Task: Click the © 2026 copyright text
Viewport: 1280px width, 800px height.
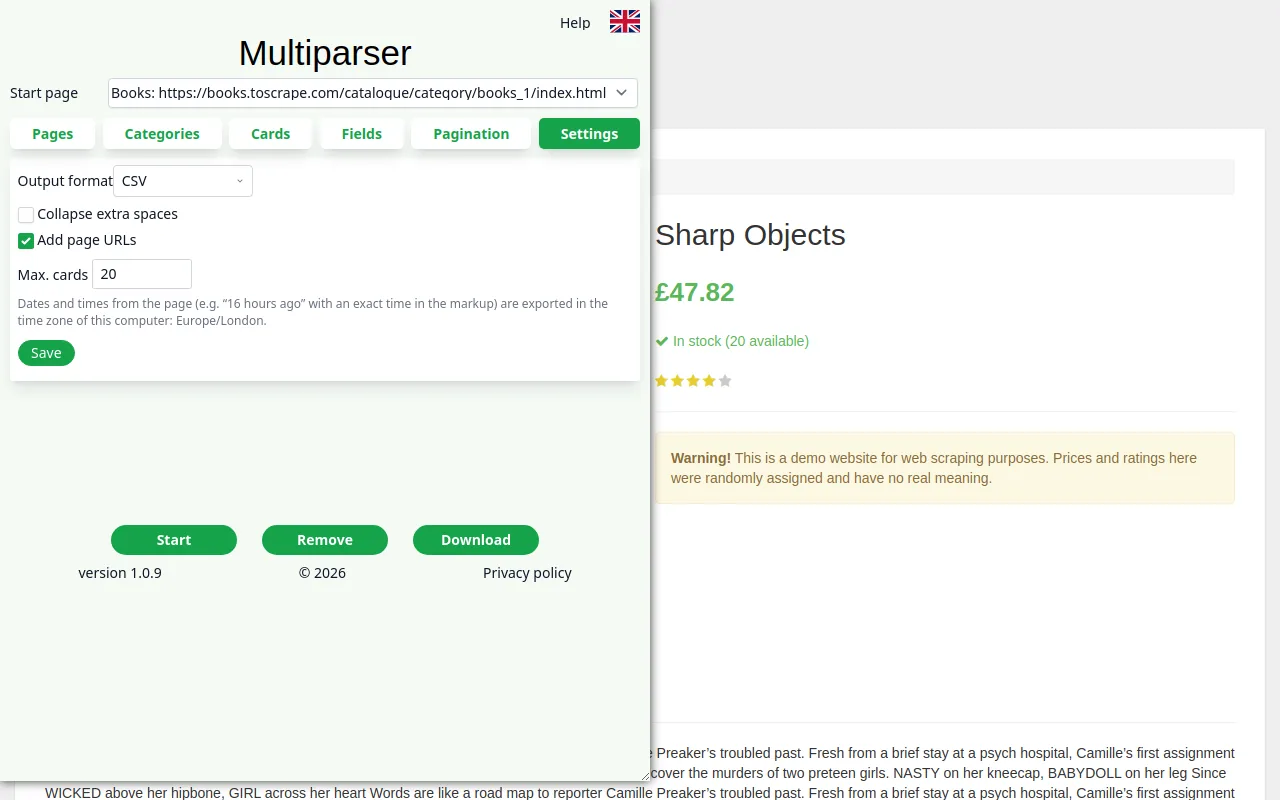Action: tap(322, 573)
